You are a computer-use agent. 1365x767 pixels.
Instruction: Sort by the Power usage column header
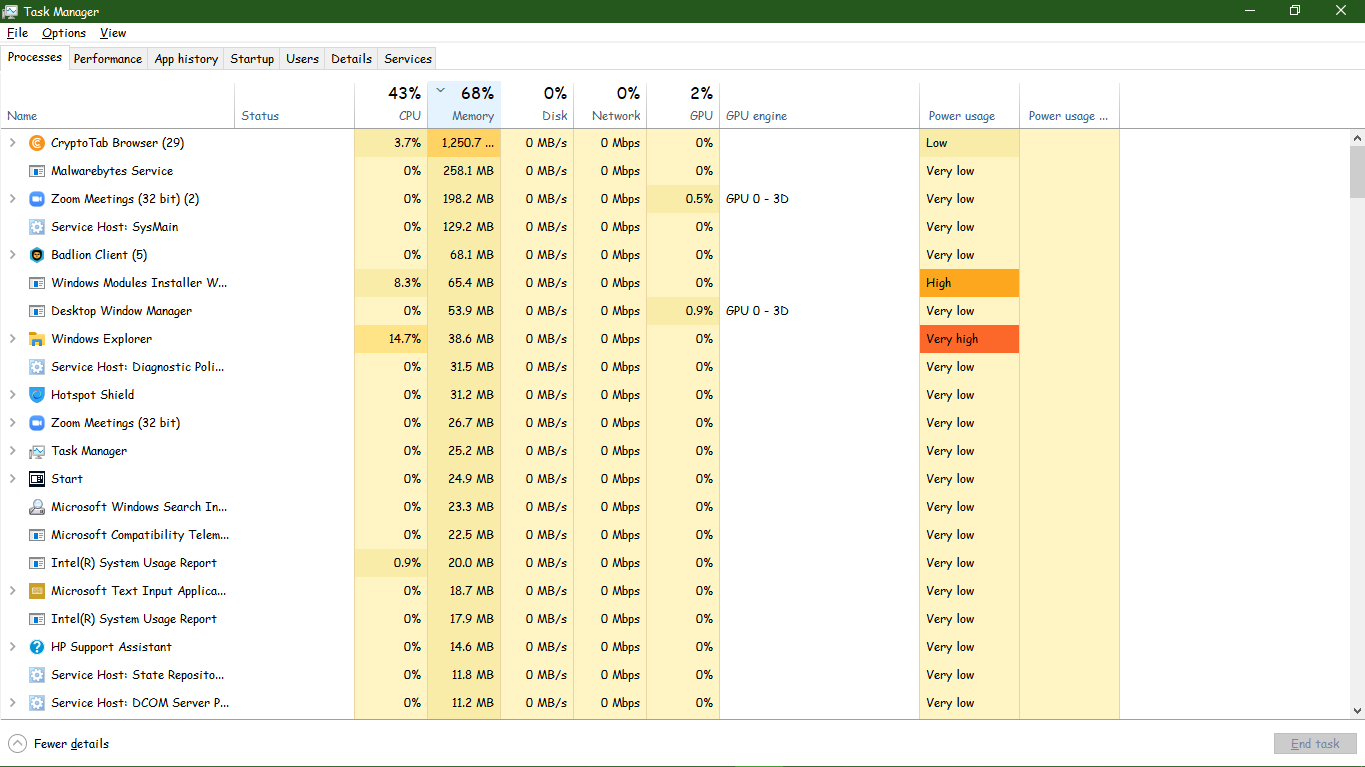pyautogui.click(x=969, y=104)
